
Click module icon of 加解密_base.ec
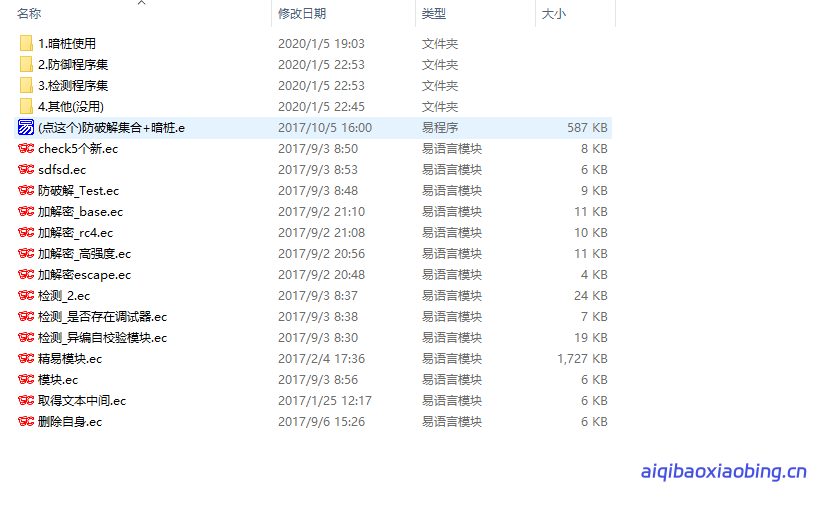(26, 211)
